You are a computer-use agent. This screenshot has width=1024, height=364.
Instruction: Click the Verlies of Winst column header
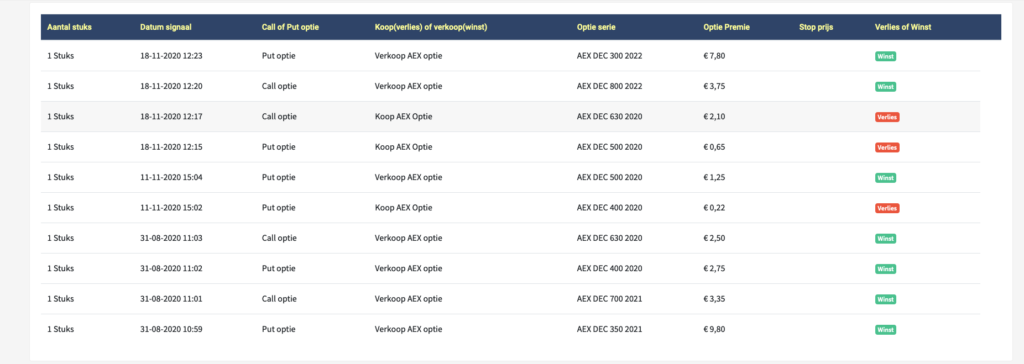point(903,27)
